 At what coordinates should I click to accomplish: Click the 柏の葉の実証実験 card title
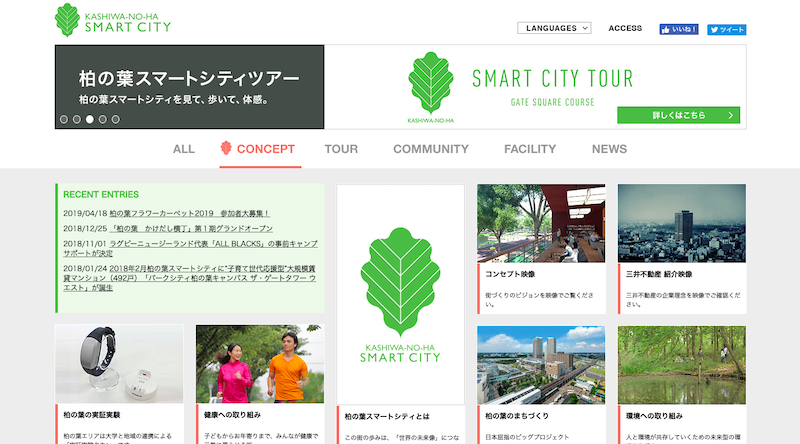(92, 415)
